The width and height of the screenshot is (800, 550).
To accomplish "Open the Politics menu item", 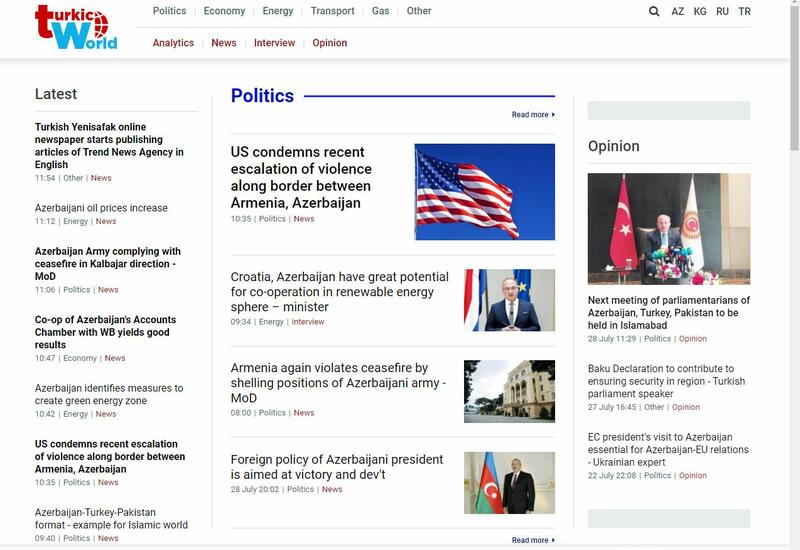I will point(169,11).
